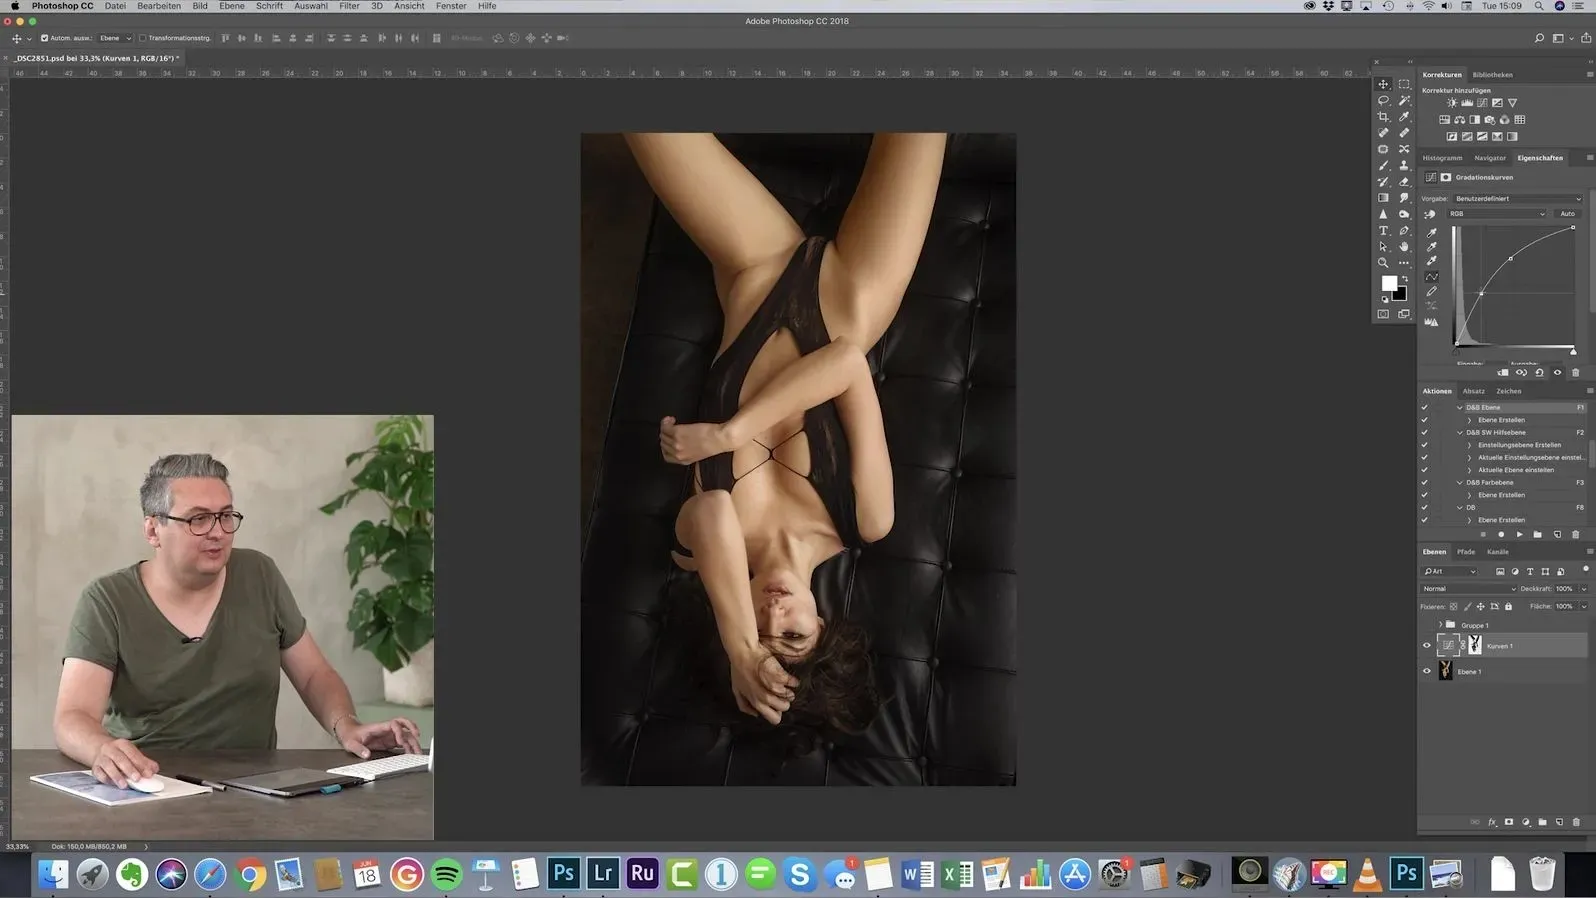This screenshot has height=898, width=1596.
Task: Click the Auto button in curves
Action: 1567,213
